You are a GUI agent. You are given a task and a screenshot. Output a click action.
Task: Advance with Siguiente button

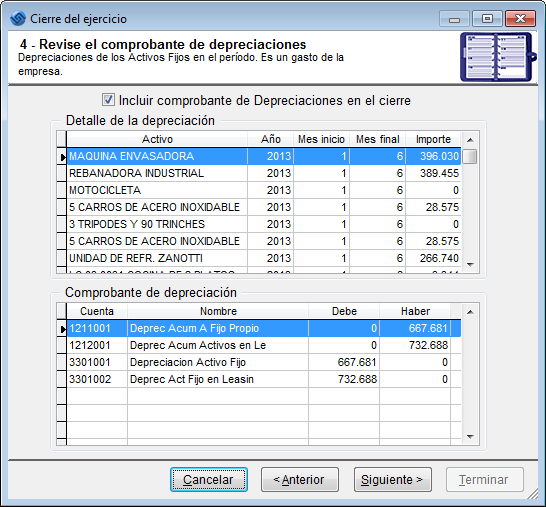pyautogui.click(x=393, y=479)
